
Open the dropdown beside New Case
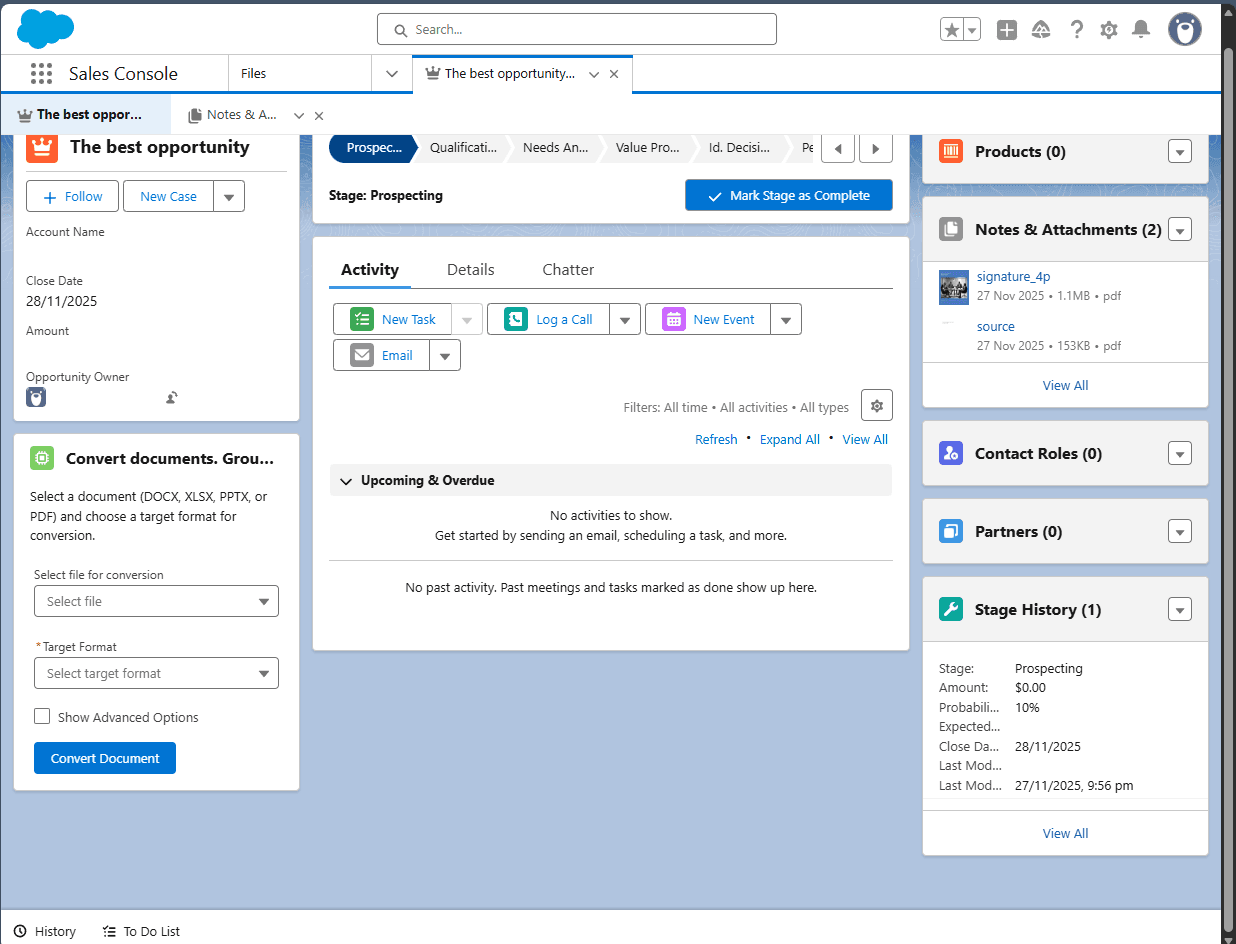[229, 197]
